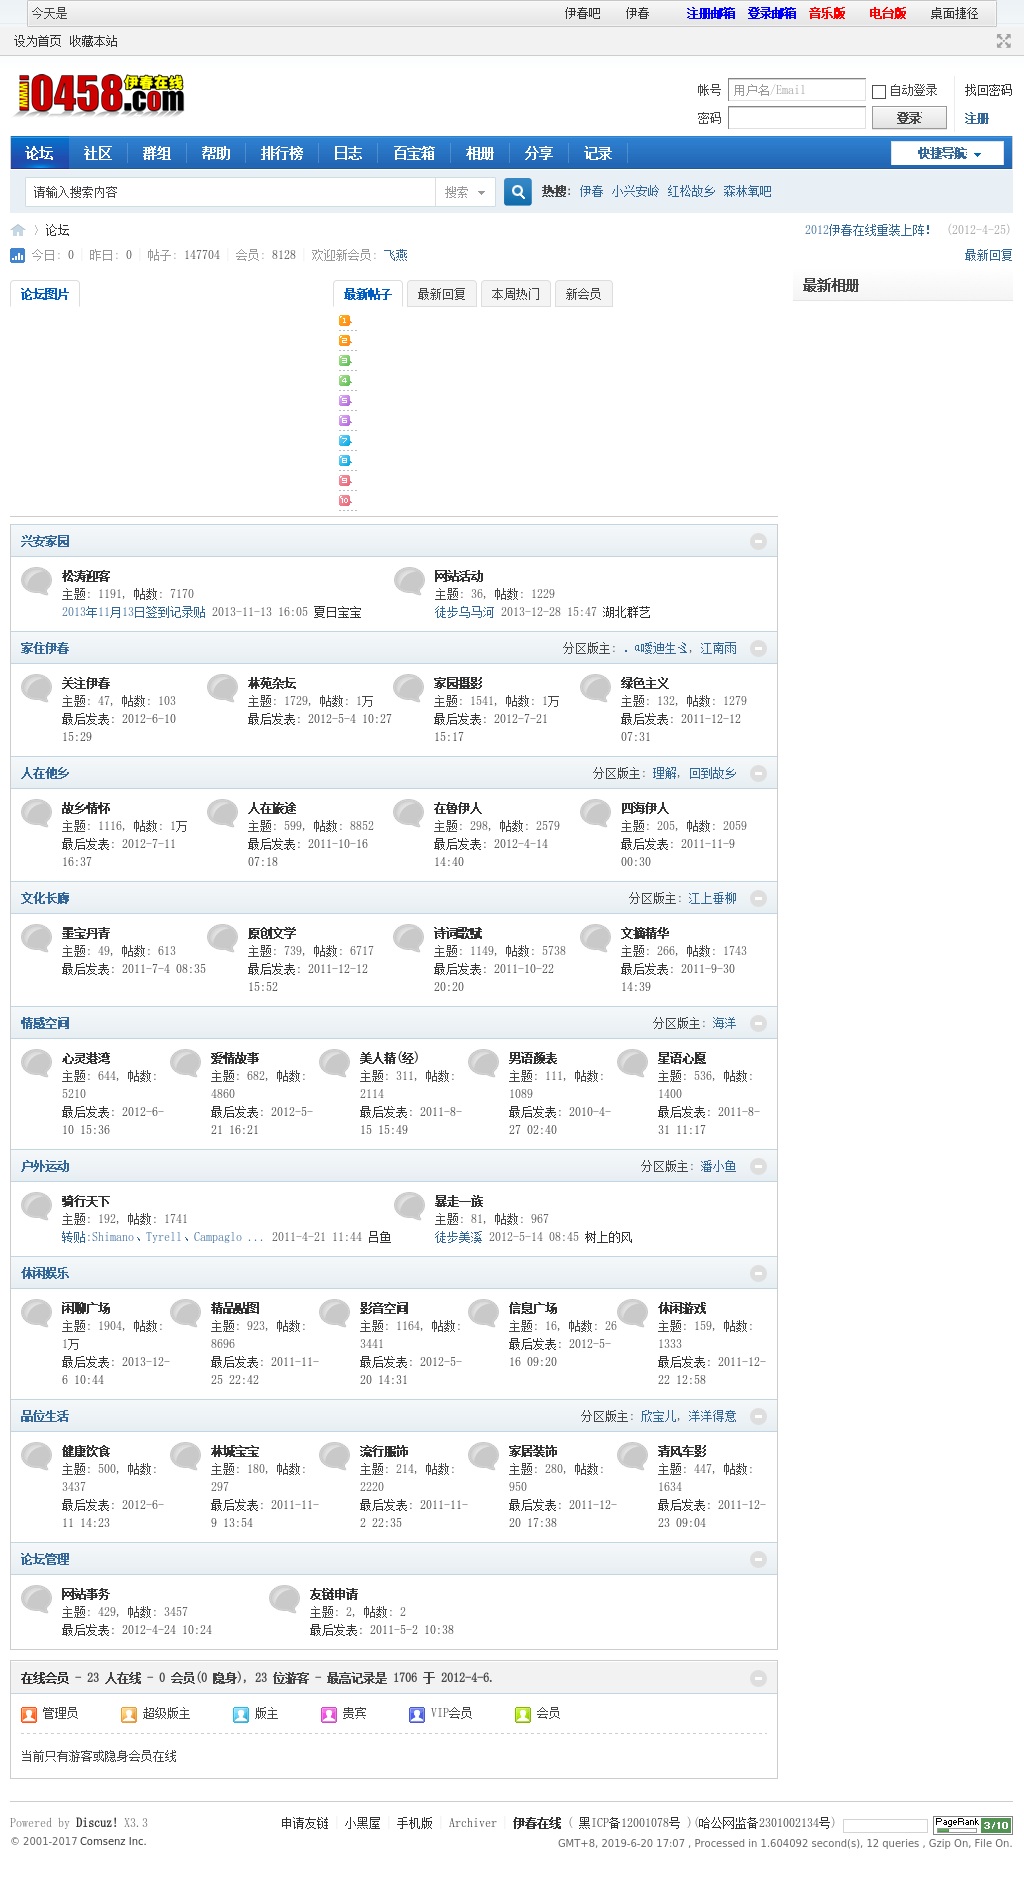This screenshot has height=1903, width=1024.
Task: Open moderator link 江南雨
Action: tap(718, 648)
